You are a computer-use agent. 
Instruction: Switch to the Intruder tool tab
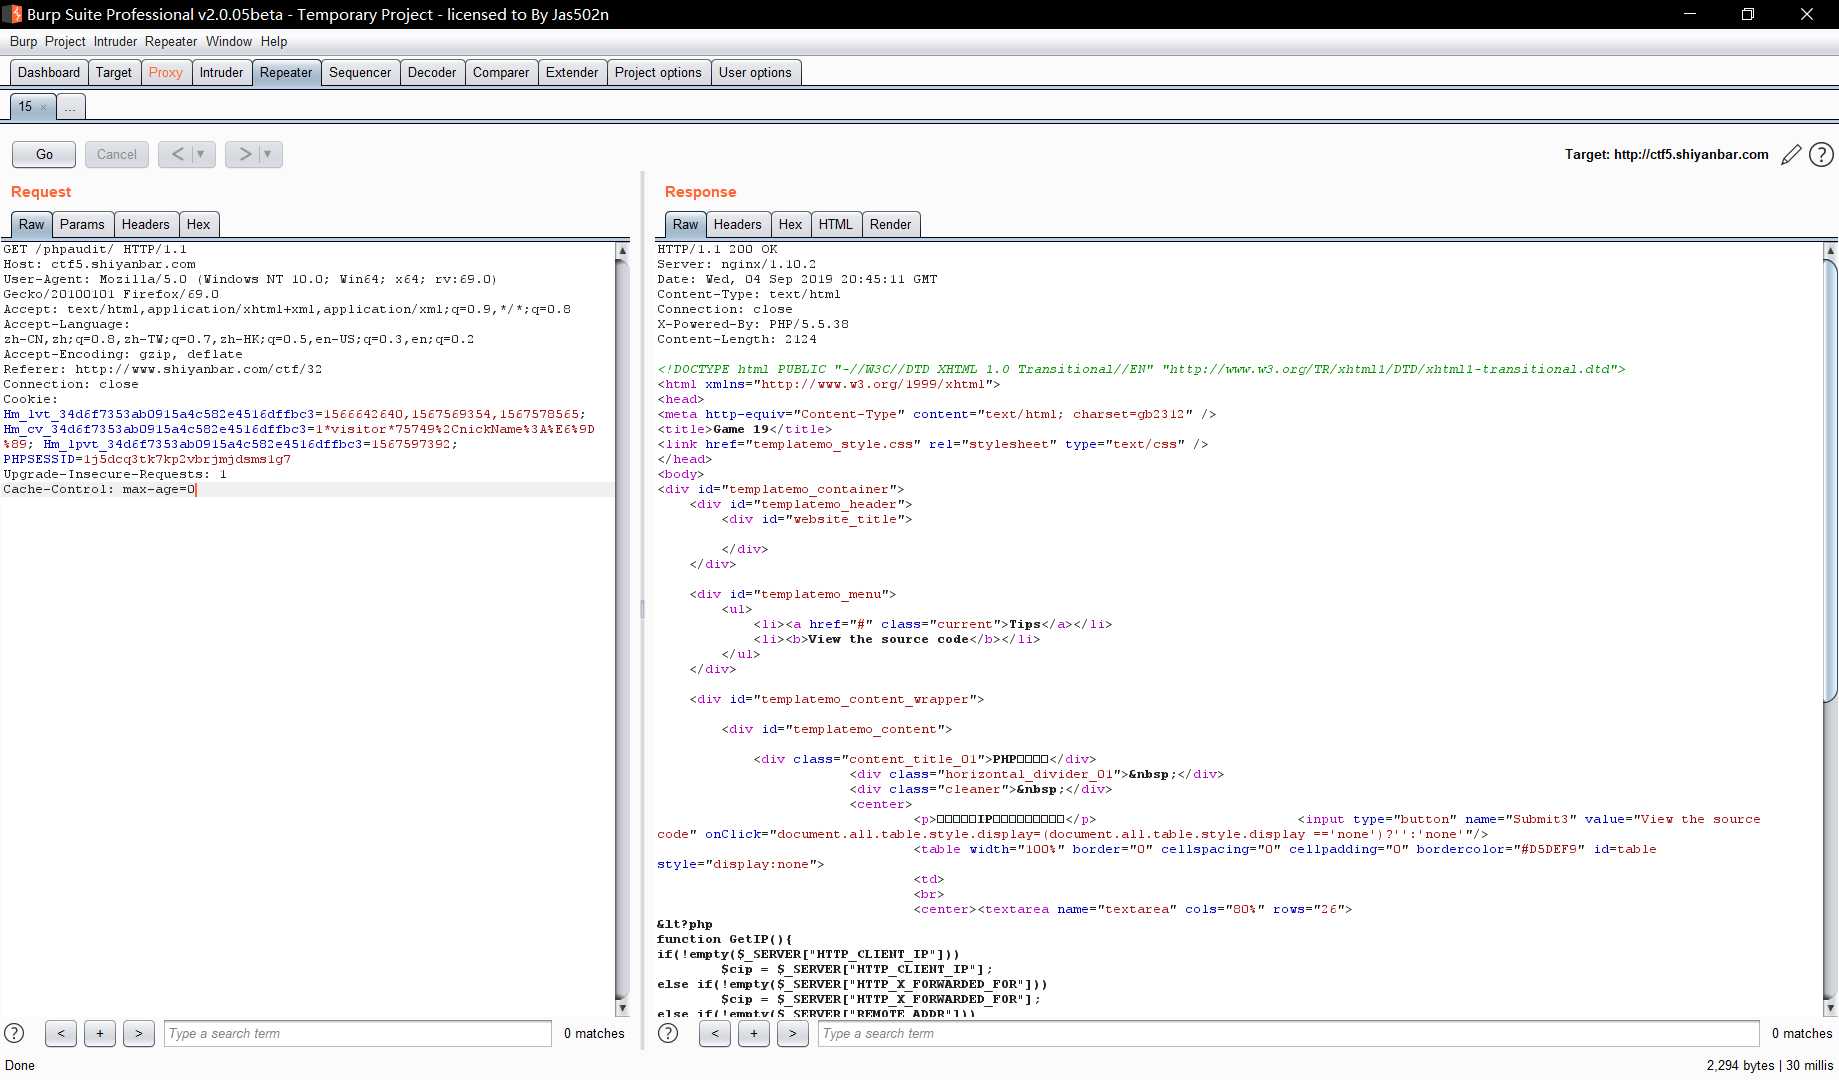pos(221,72)
